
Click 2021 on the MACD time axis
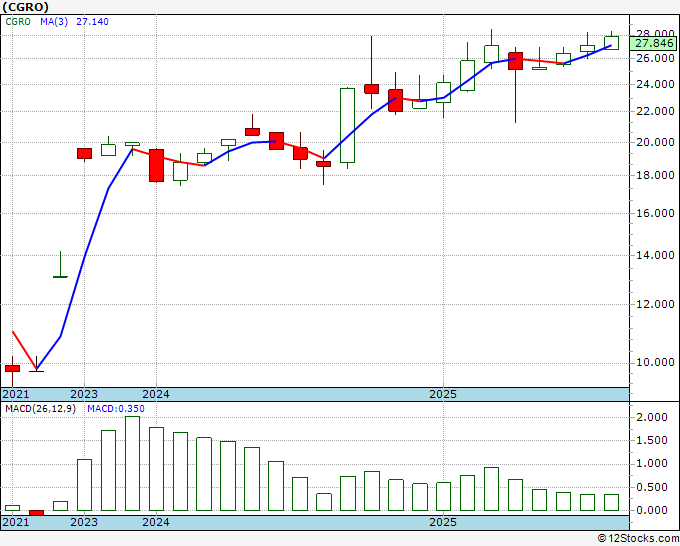pyautogui.click(x=16, y=522)
